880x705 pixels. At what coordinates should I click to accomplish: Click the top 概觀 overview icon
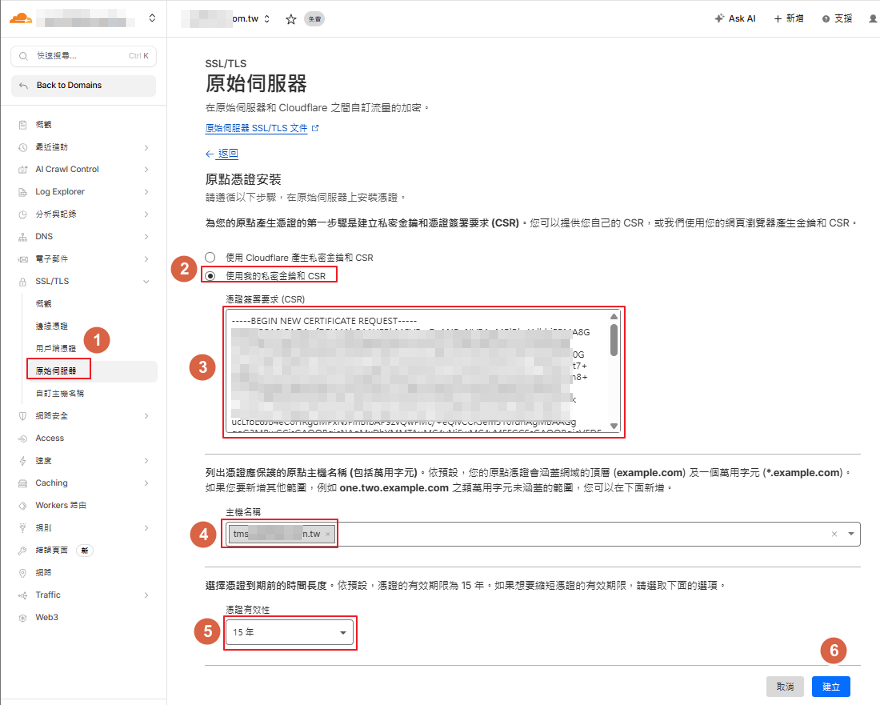tap(22, 125)
